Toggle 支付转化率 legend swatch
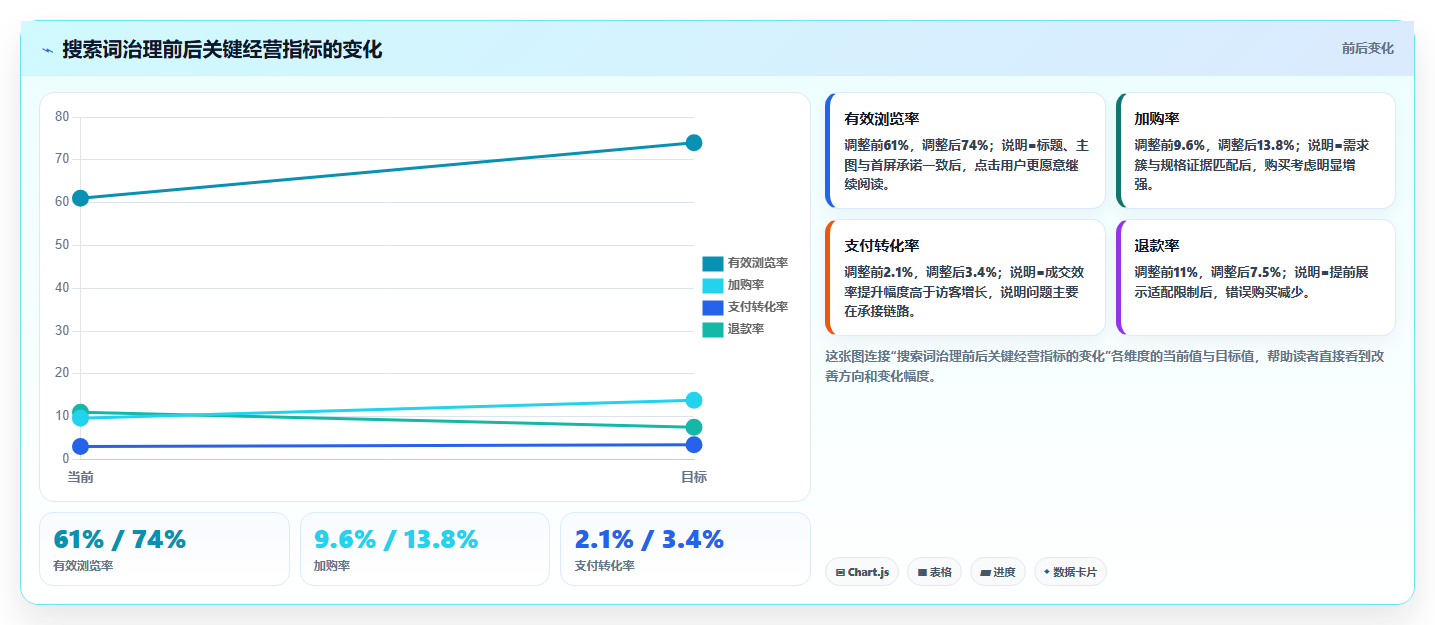 click(712, 307)
